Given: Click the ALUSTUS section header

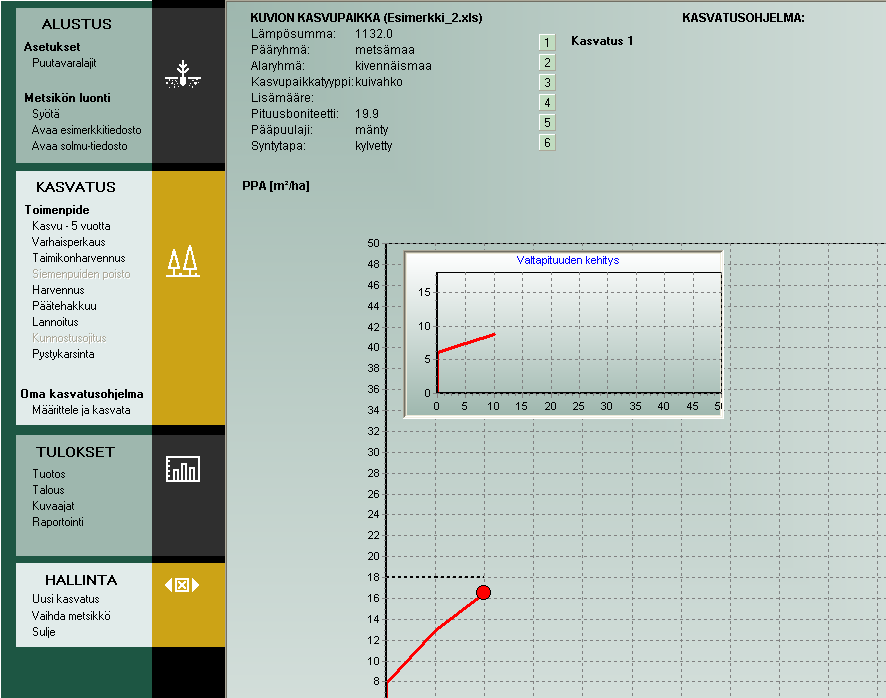Looking at the screenshot, I should click(76, 24).
